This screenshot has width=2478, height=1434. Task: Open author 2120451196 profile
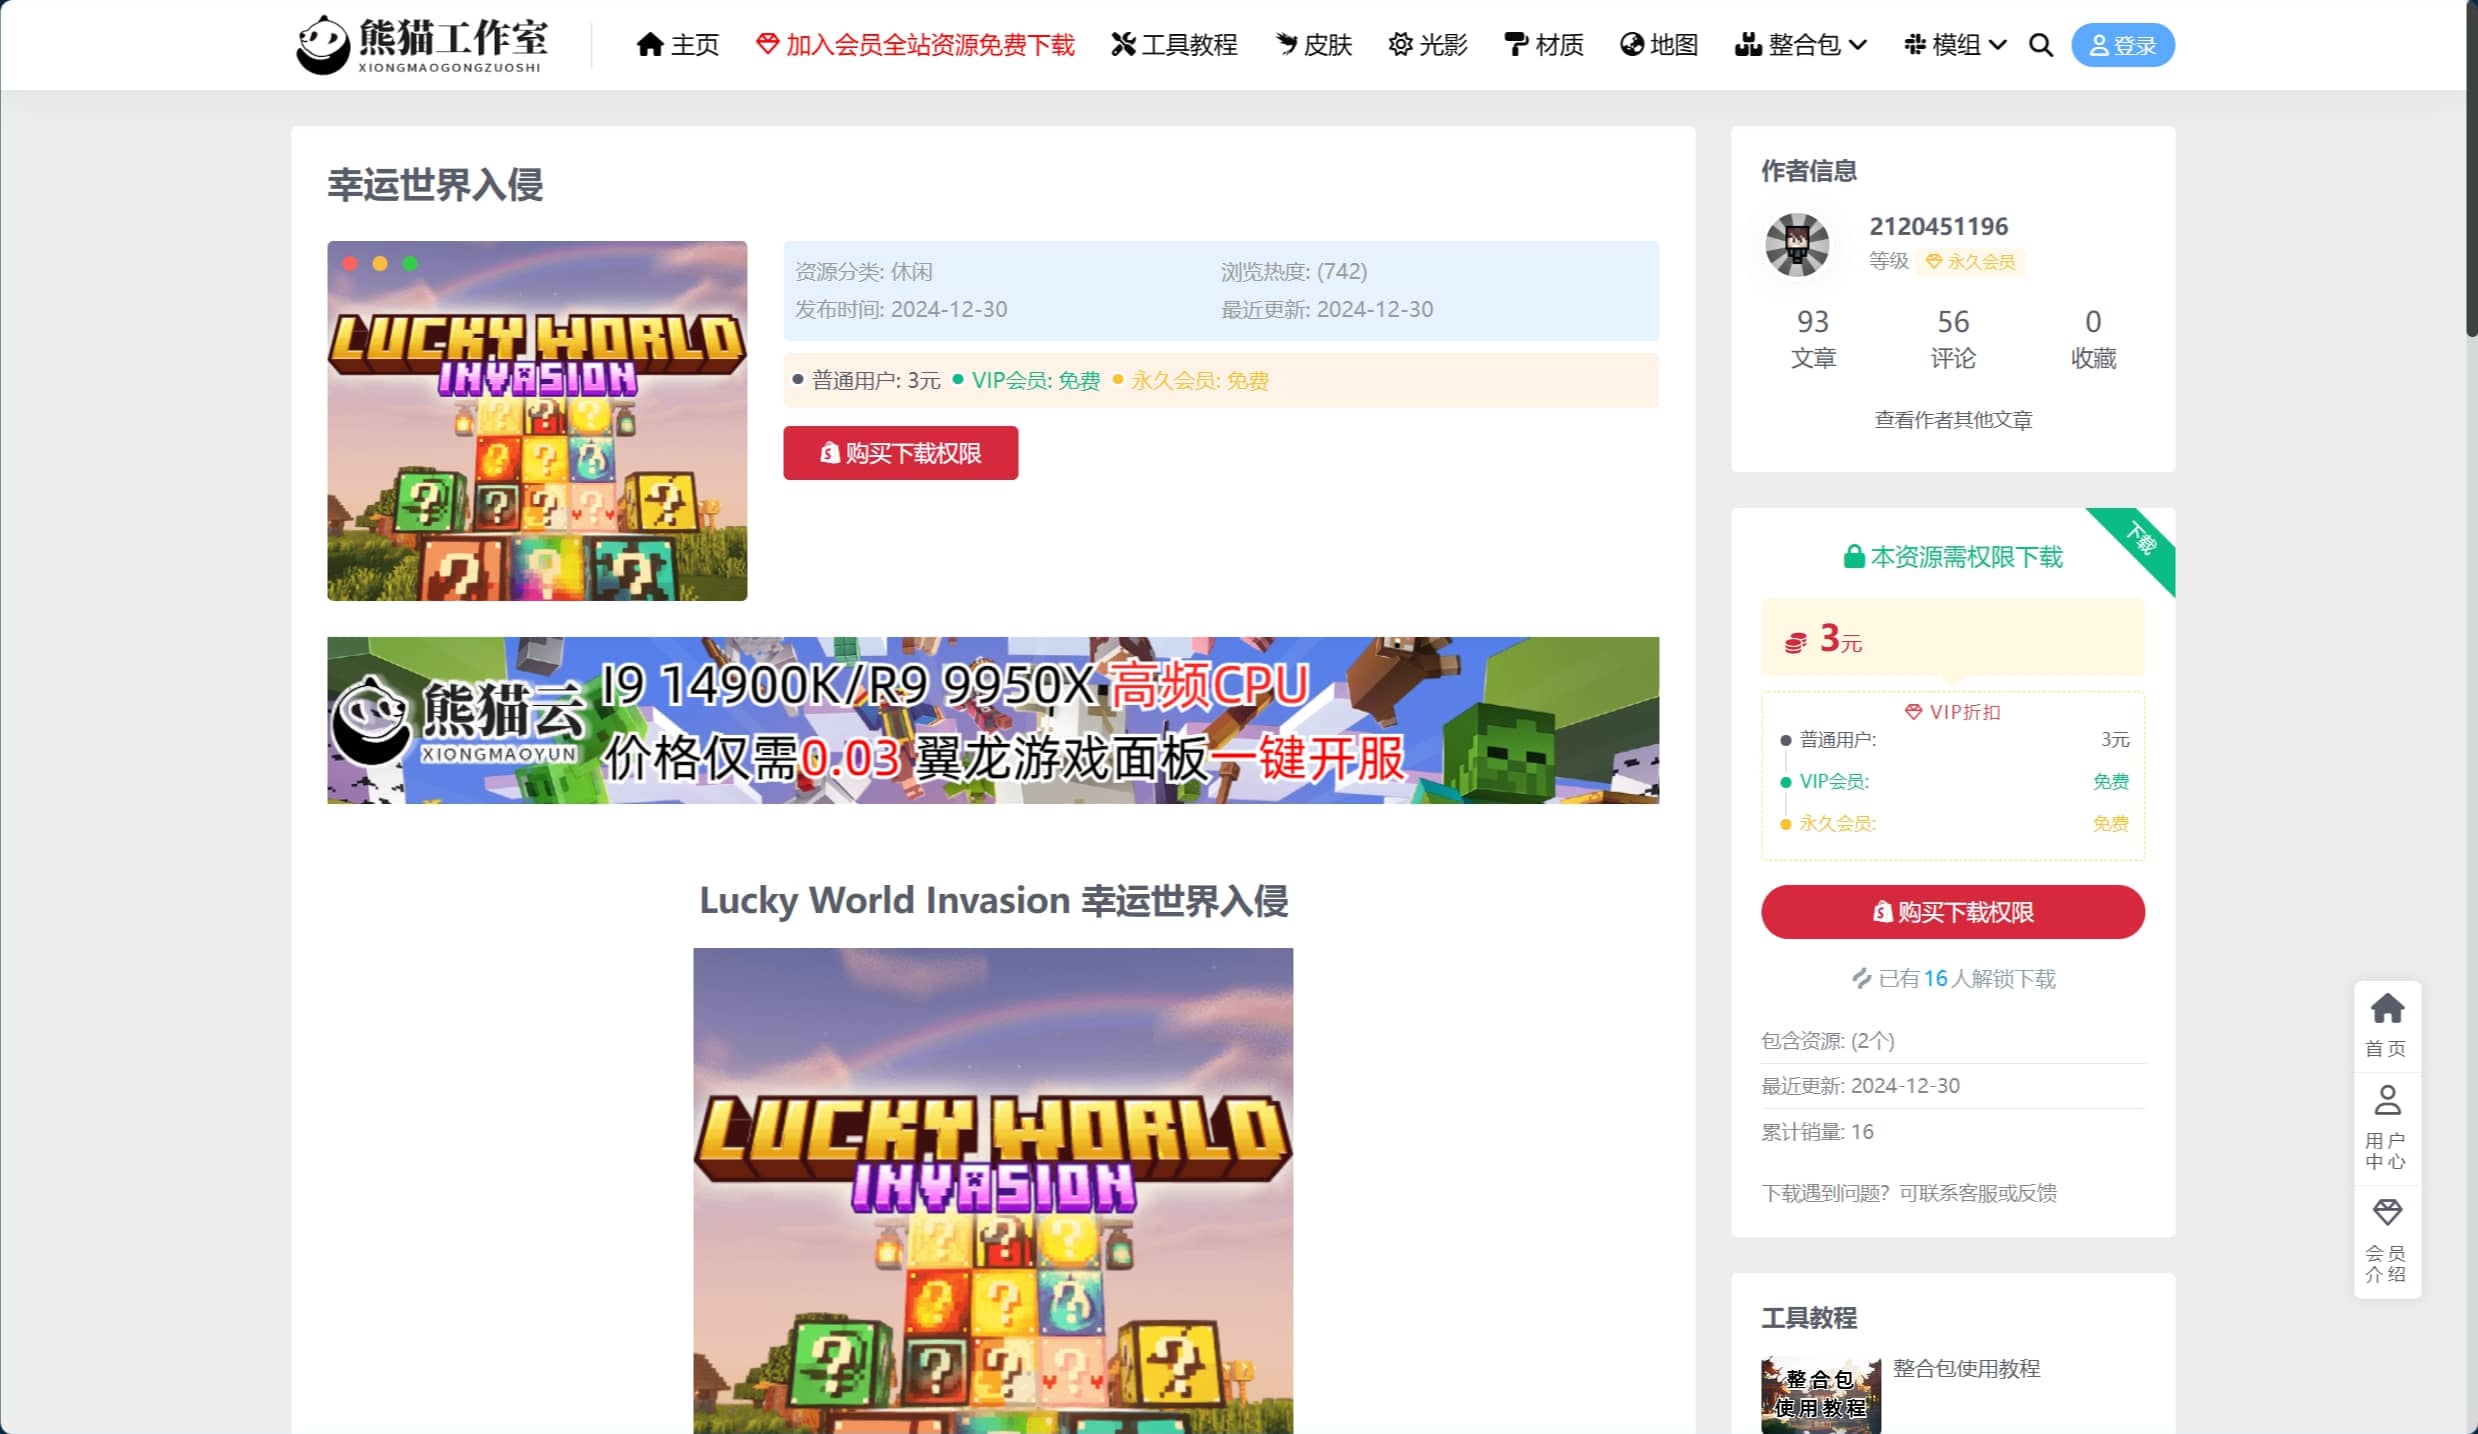click(1938, 226)
